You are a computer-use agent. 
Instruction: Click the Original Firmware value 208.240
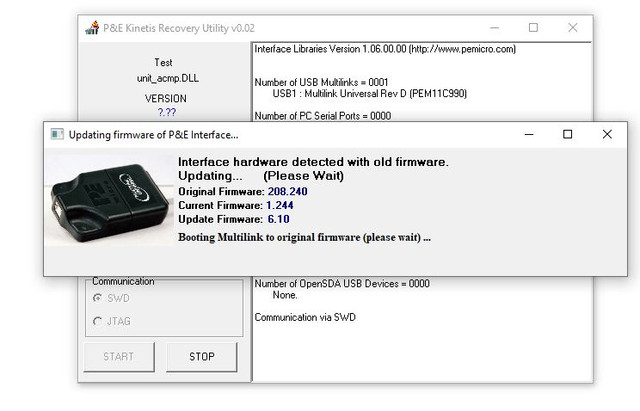coord(287,191)
